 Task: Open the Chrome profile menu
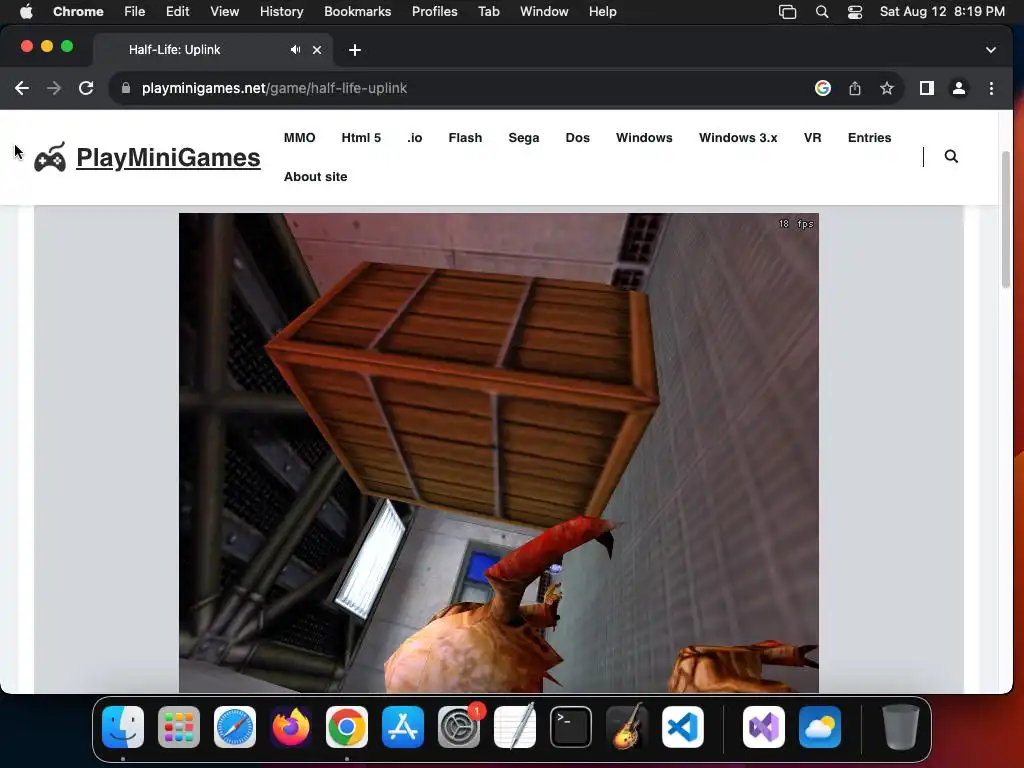point(959,88)
